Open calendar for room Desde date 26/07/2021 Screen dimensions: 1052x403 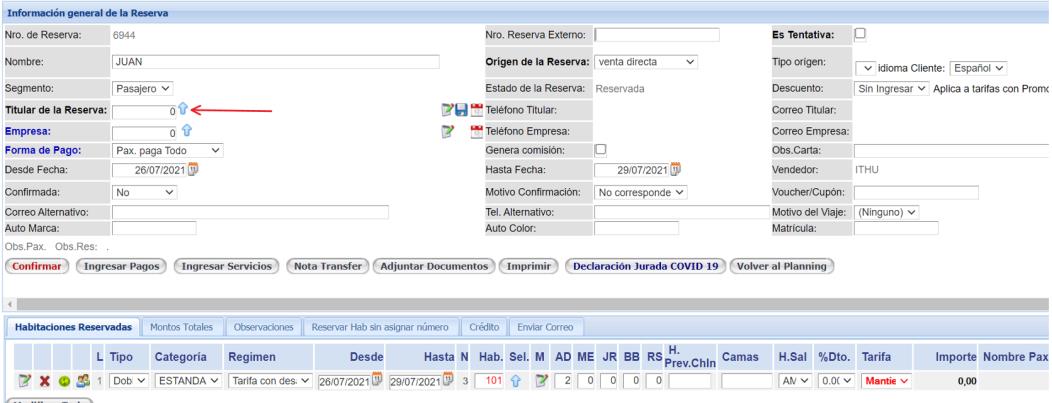click(x=377, y=380)
